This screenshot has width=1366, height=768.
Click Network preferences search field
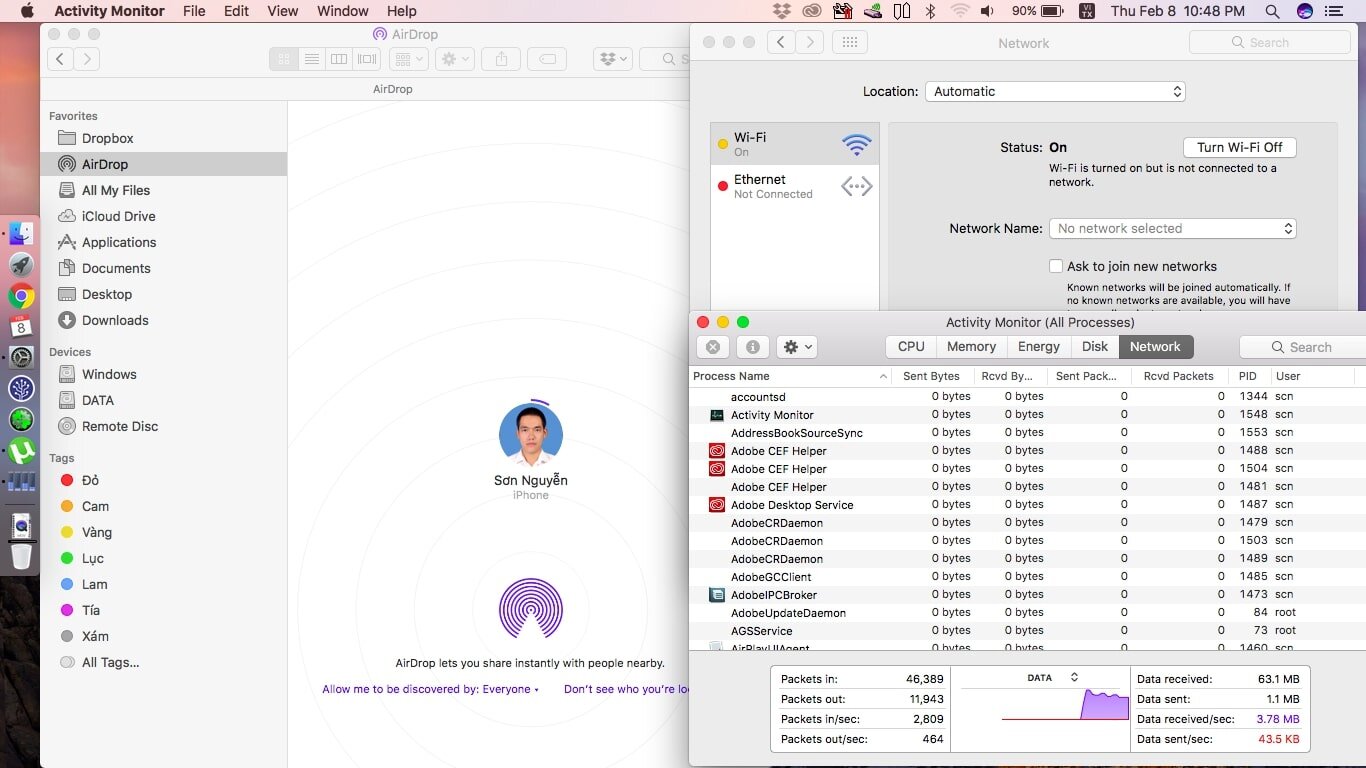(1270, 42)
